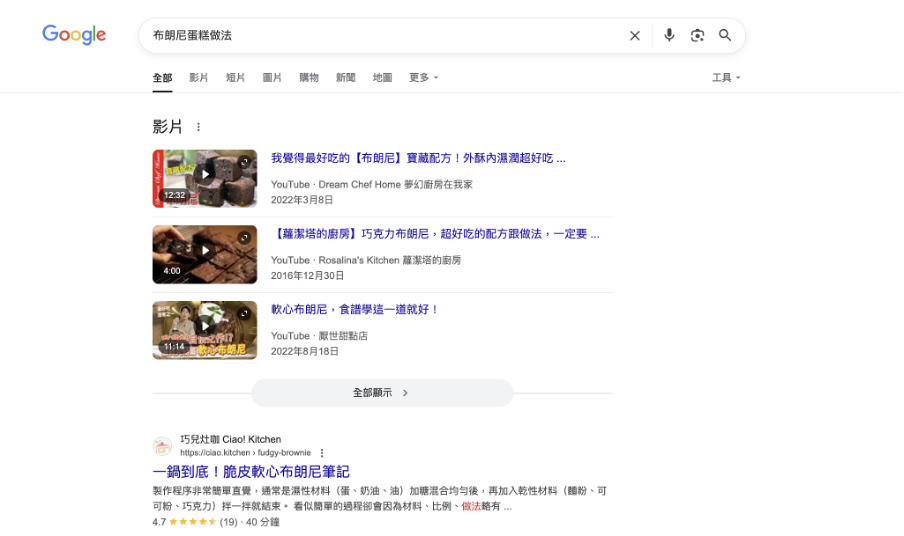Screen dimensions: 904x536
Task: Click the magnifying glass search button
Action: click(725, 35)
